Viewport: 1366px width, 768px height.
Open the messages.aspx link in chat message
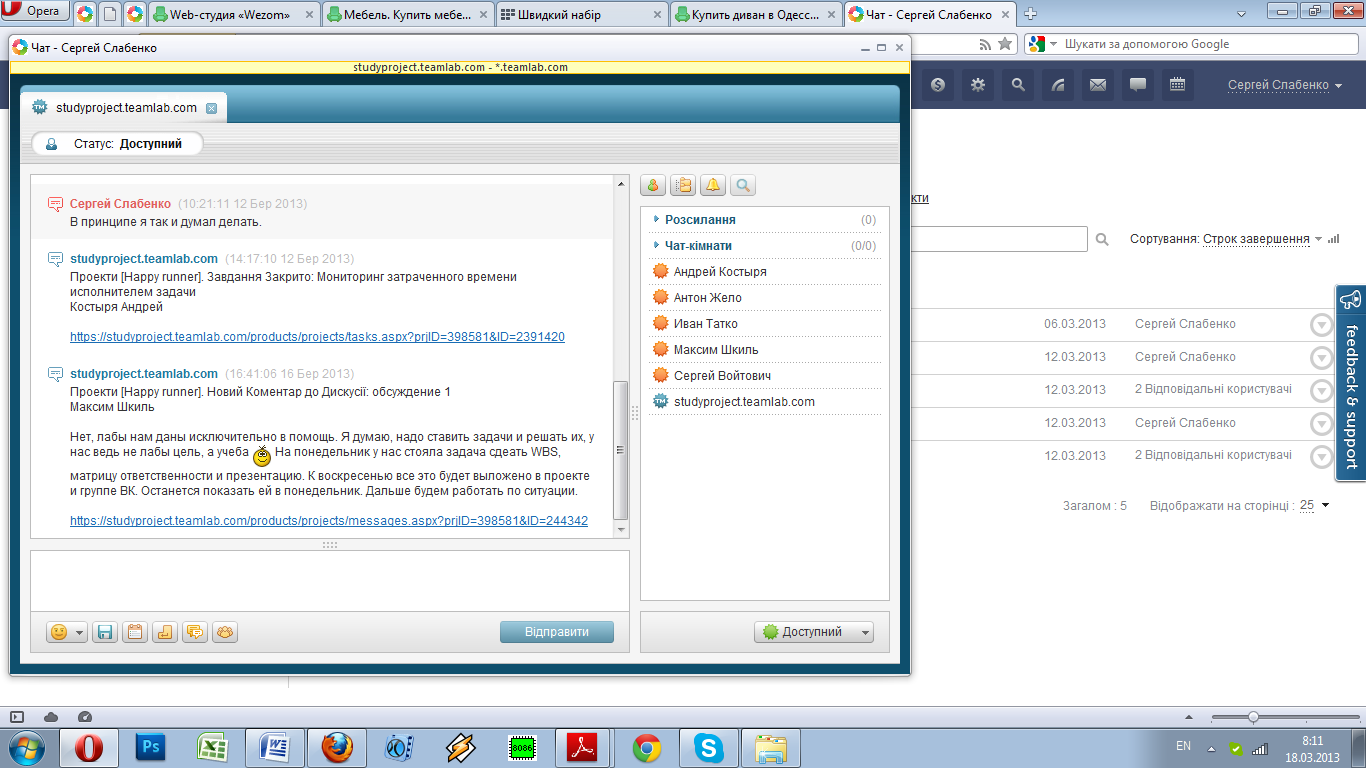coord(329,521)
